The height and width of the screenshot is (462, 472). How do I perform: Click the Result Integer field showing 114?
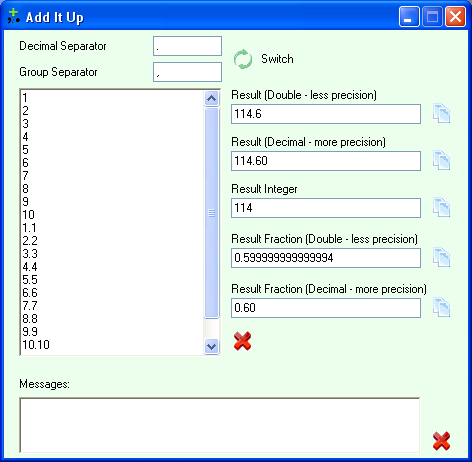tap(326, 208)
